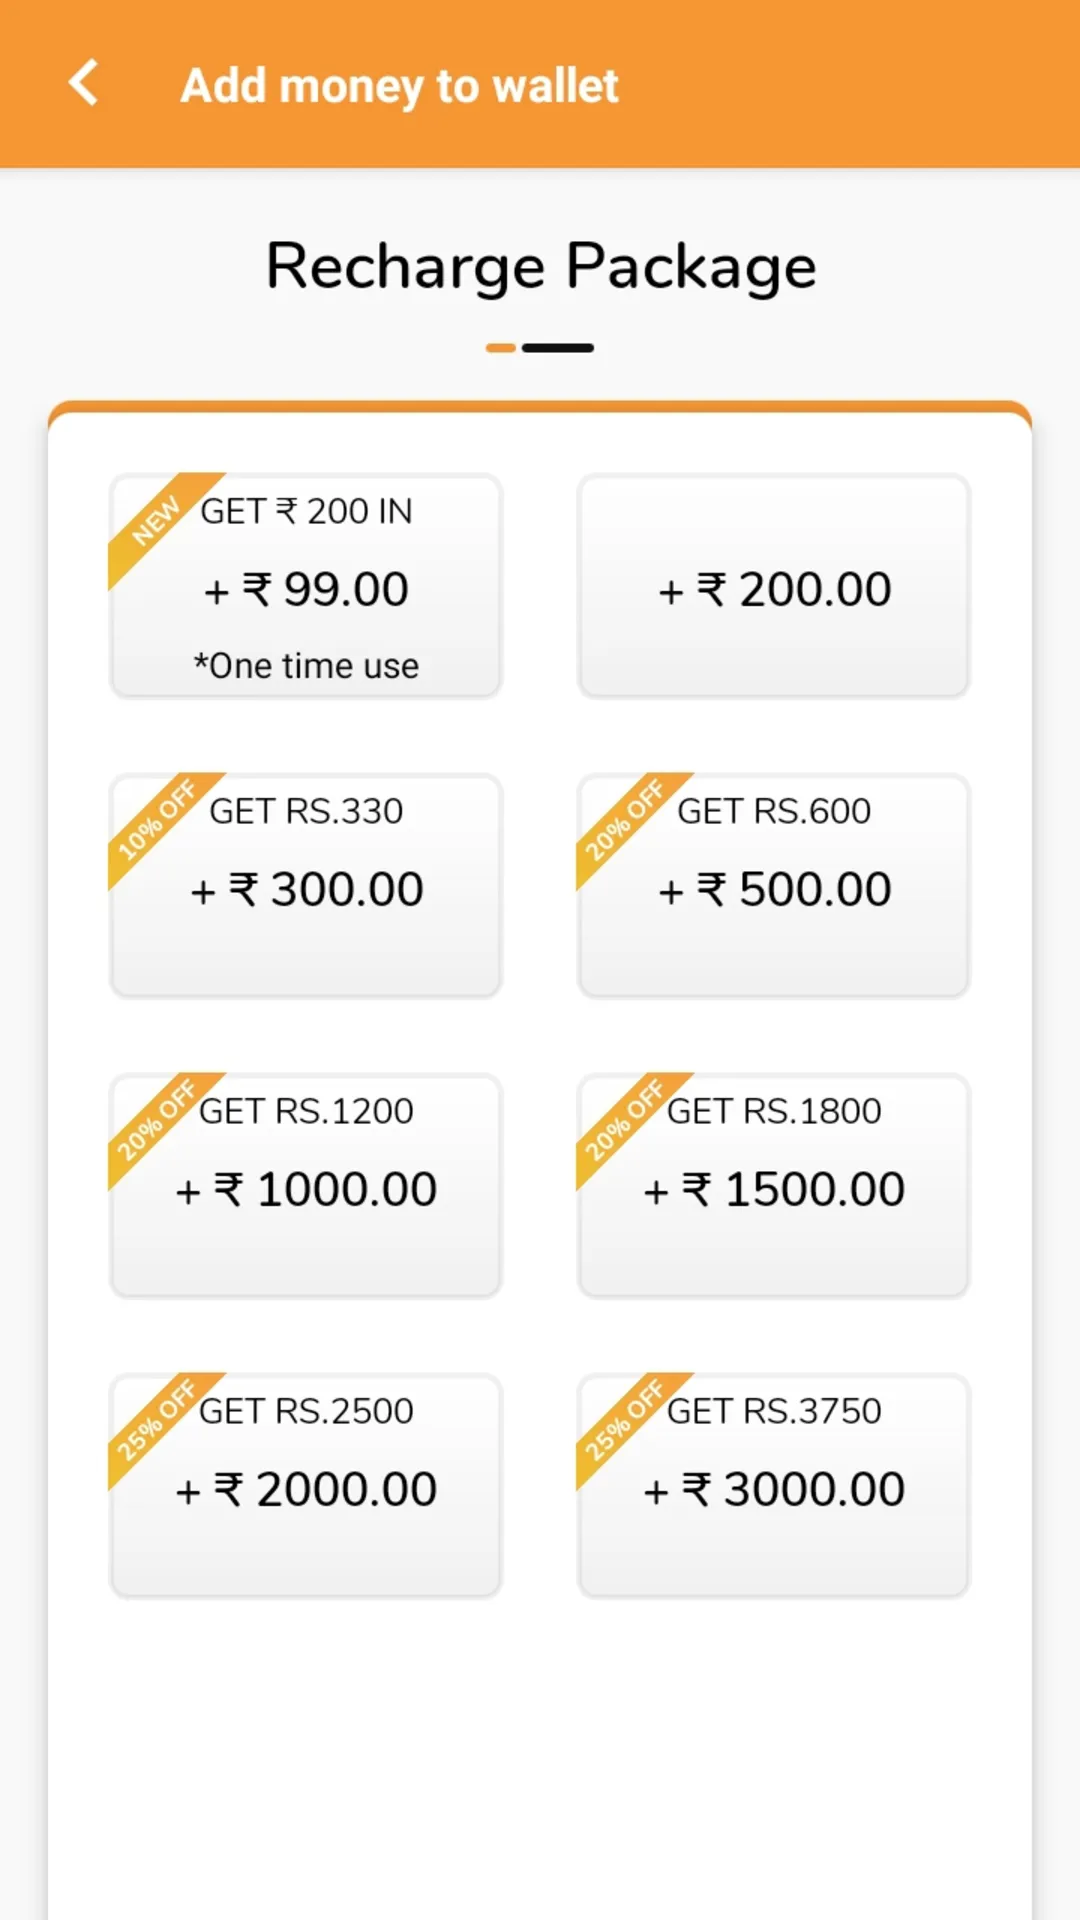
Task: Tap 20% OFF ribbon on ₹1500 package
Action: (x=624, y=1121)
